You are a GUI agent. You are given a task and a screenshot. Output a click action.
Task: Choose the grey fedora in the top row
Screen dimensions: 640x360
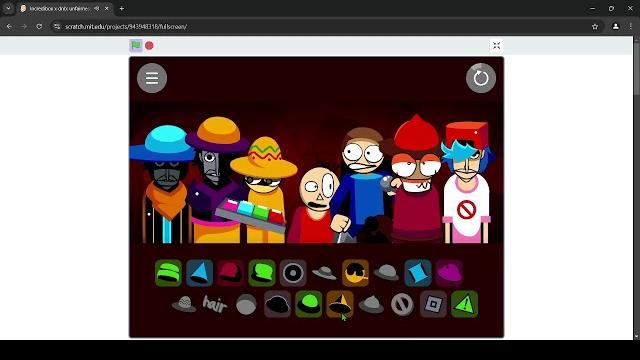pos(324,273)
